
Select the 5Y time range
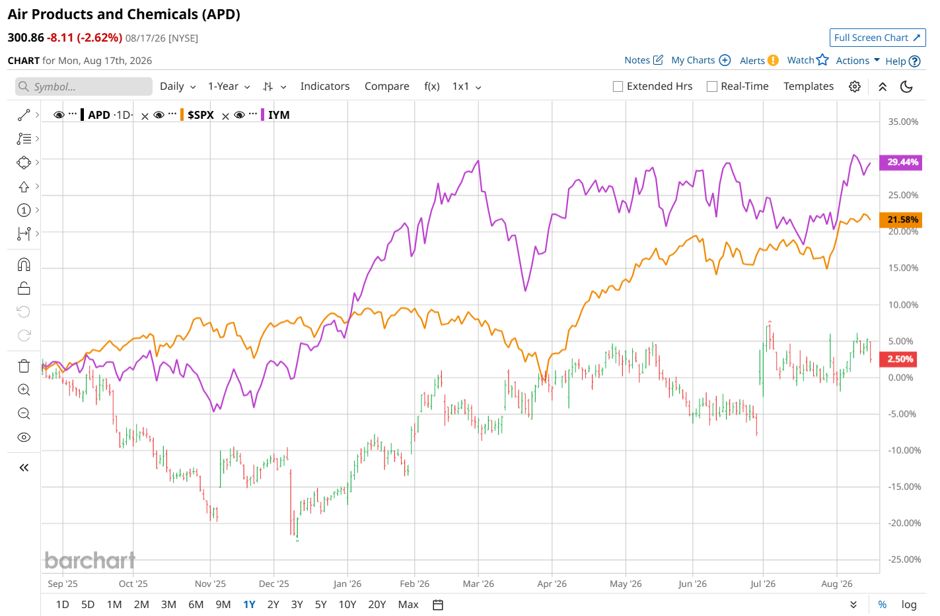(321, 605)
